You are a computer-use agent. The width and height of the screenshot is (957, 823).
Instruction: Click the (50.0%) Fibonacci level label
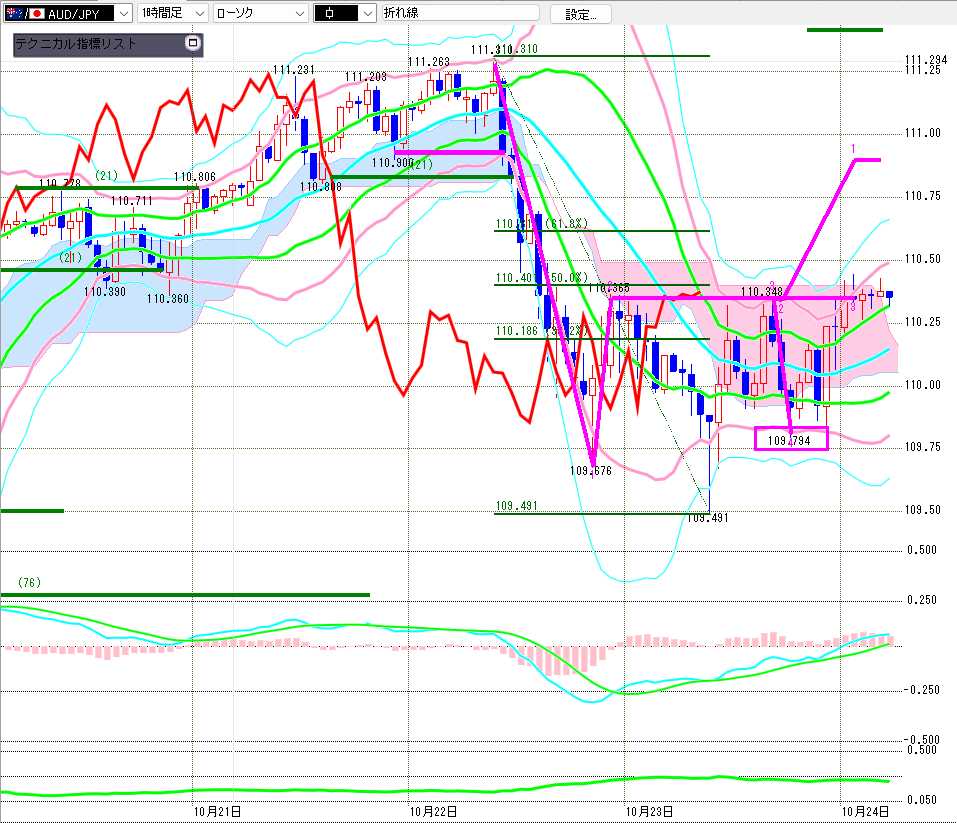(566, 278)
